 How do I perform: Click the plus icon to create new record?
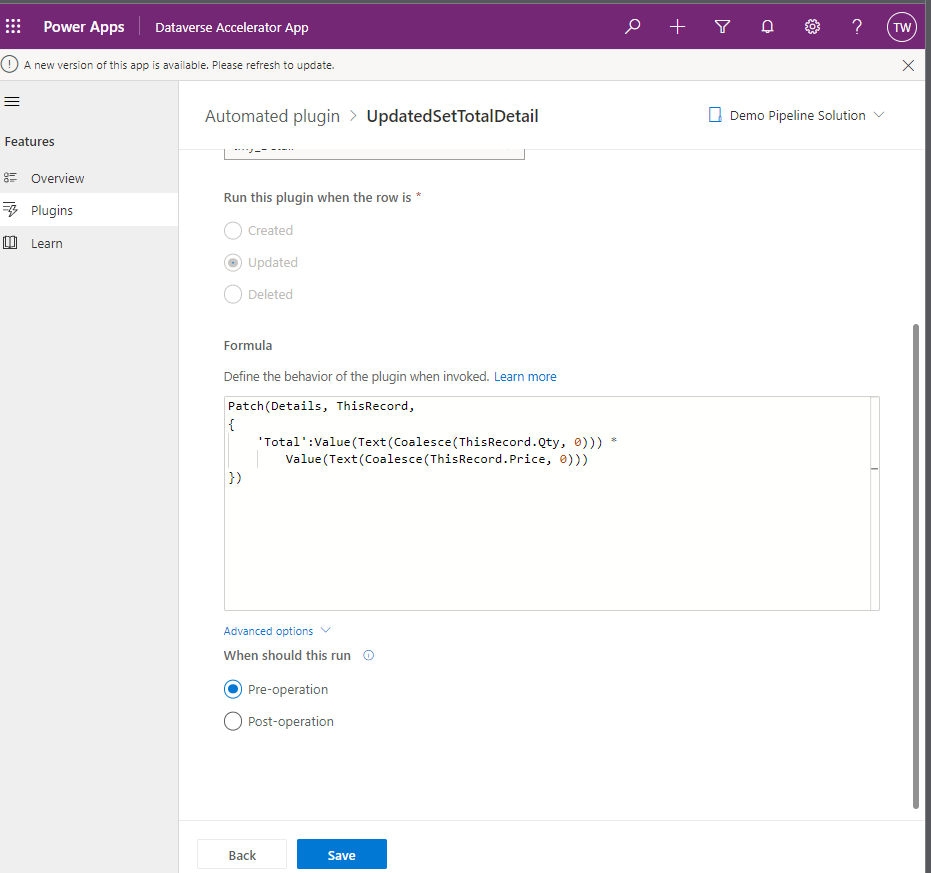coord(677,27)
